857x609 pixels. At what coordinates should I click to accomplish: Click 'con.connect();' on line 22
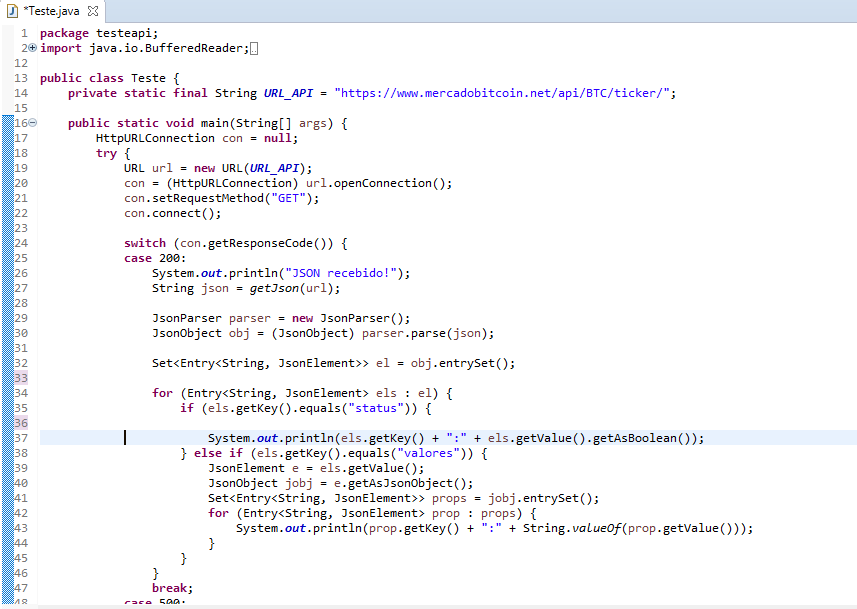[x=173, y=213]
